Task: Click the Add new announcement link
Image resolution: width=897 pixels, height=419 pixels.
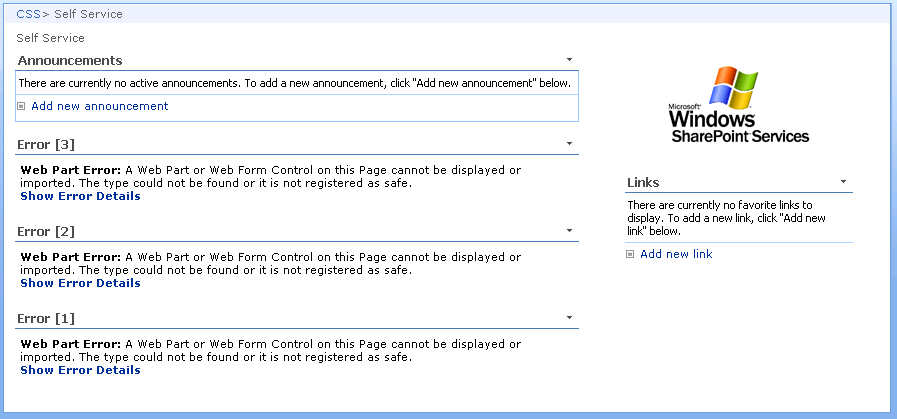Action: [100, 106]
